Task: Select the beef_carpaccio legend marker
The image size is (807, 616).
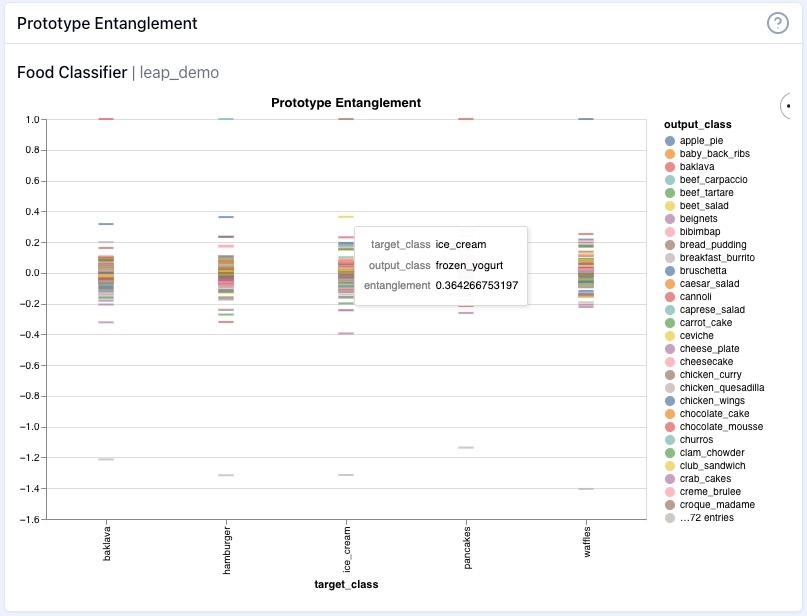Action: tap(670, 180)
